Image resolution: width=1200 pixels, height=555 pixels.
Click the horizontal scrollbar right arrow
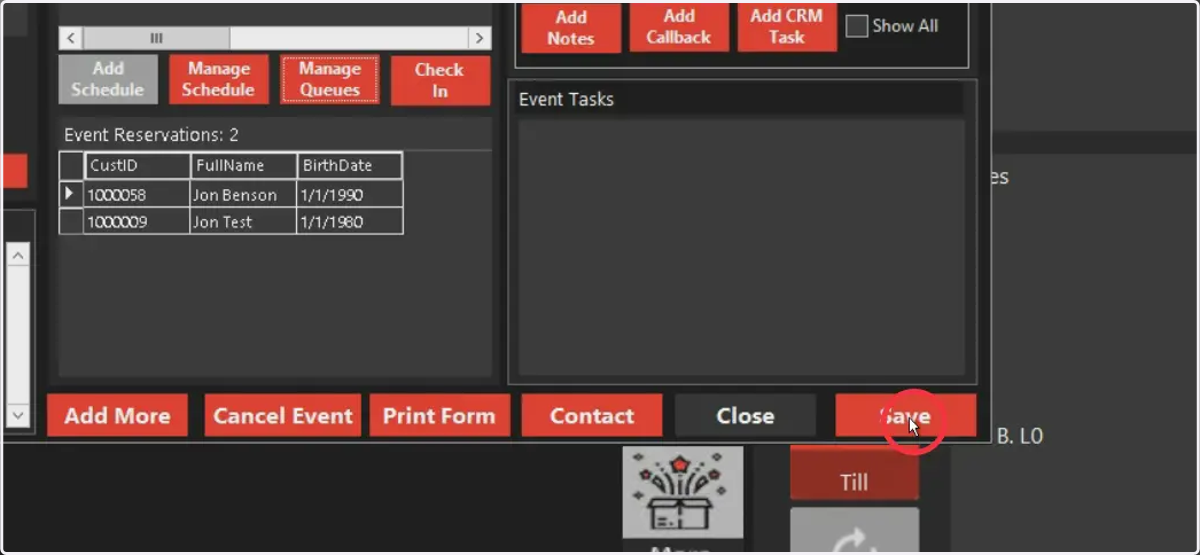click(x=480, y=38)
